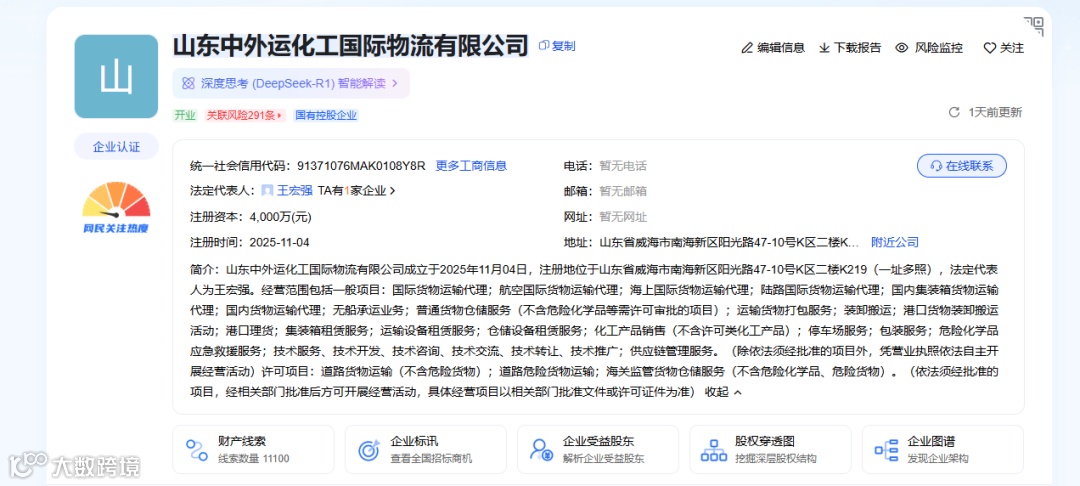Click the blue 山 company logo
The height and width of the screenshot is (486, 1080).
point(116,76)
